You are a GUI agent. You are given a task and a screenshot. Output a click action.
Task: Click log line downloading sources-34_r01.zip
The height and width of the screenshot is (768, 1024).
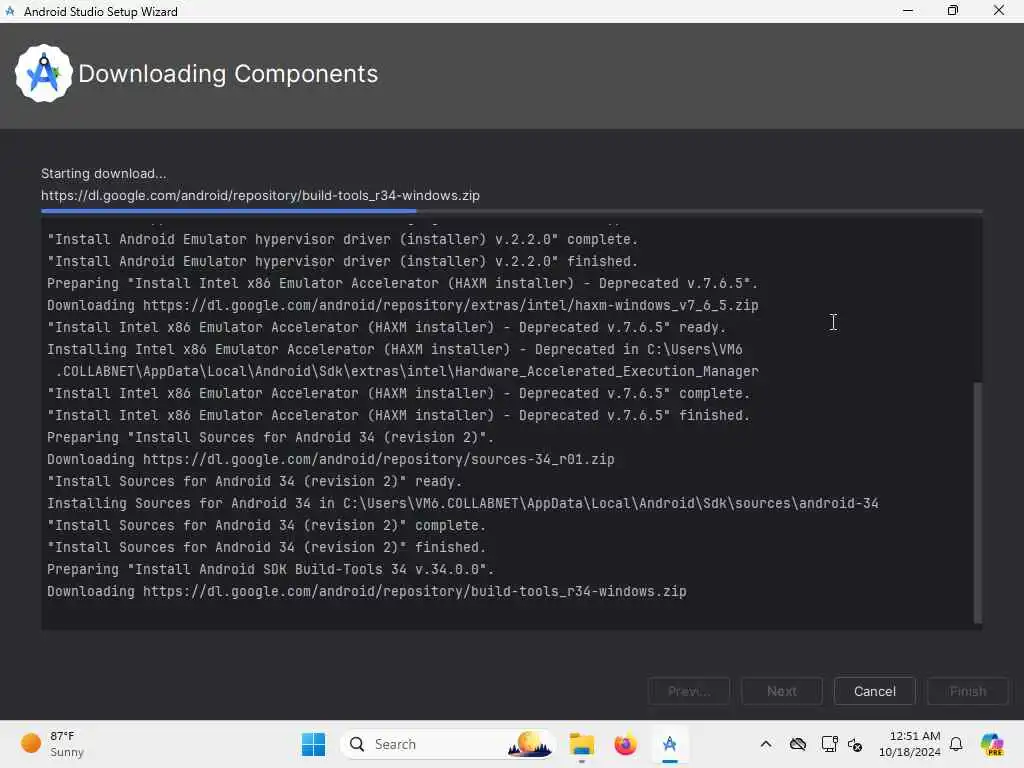coord(330,459)
